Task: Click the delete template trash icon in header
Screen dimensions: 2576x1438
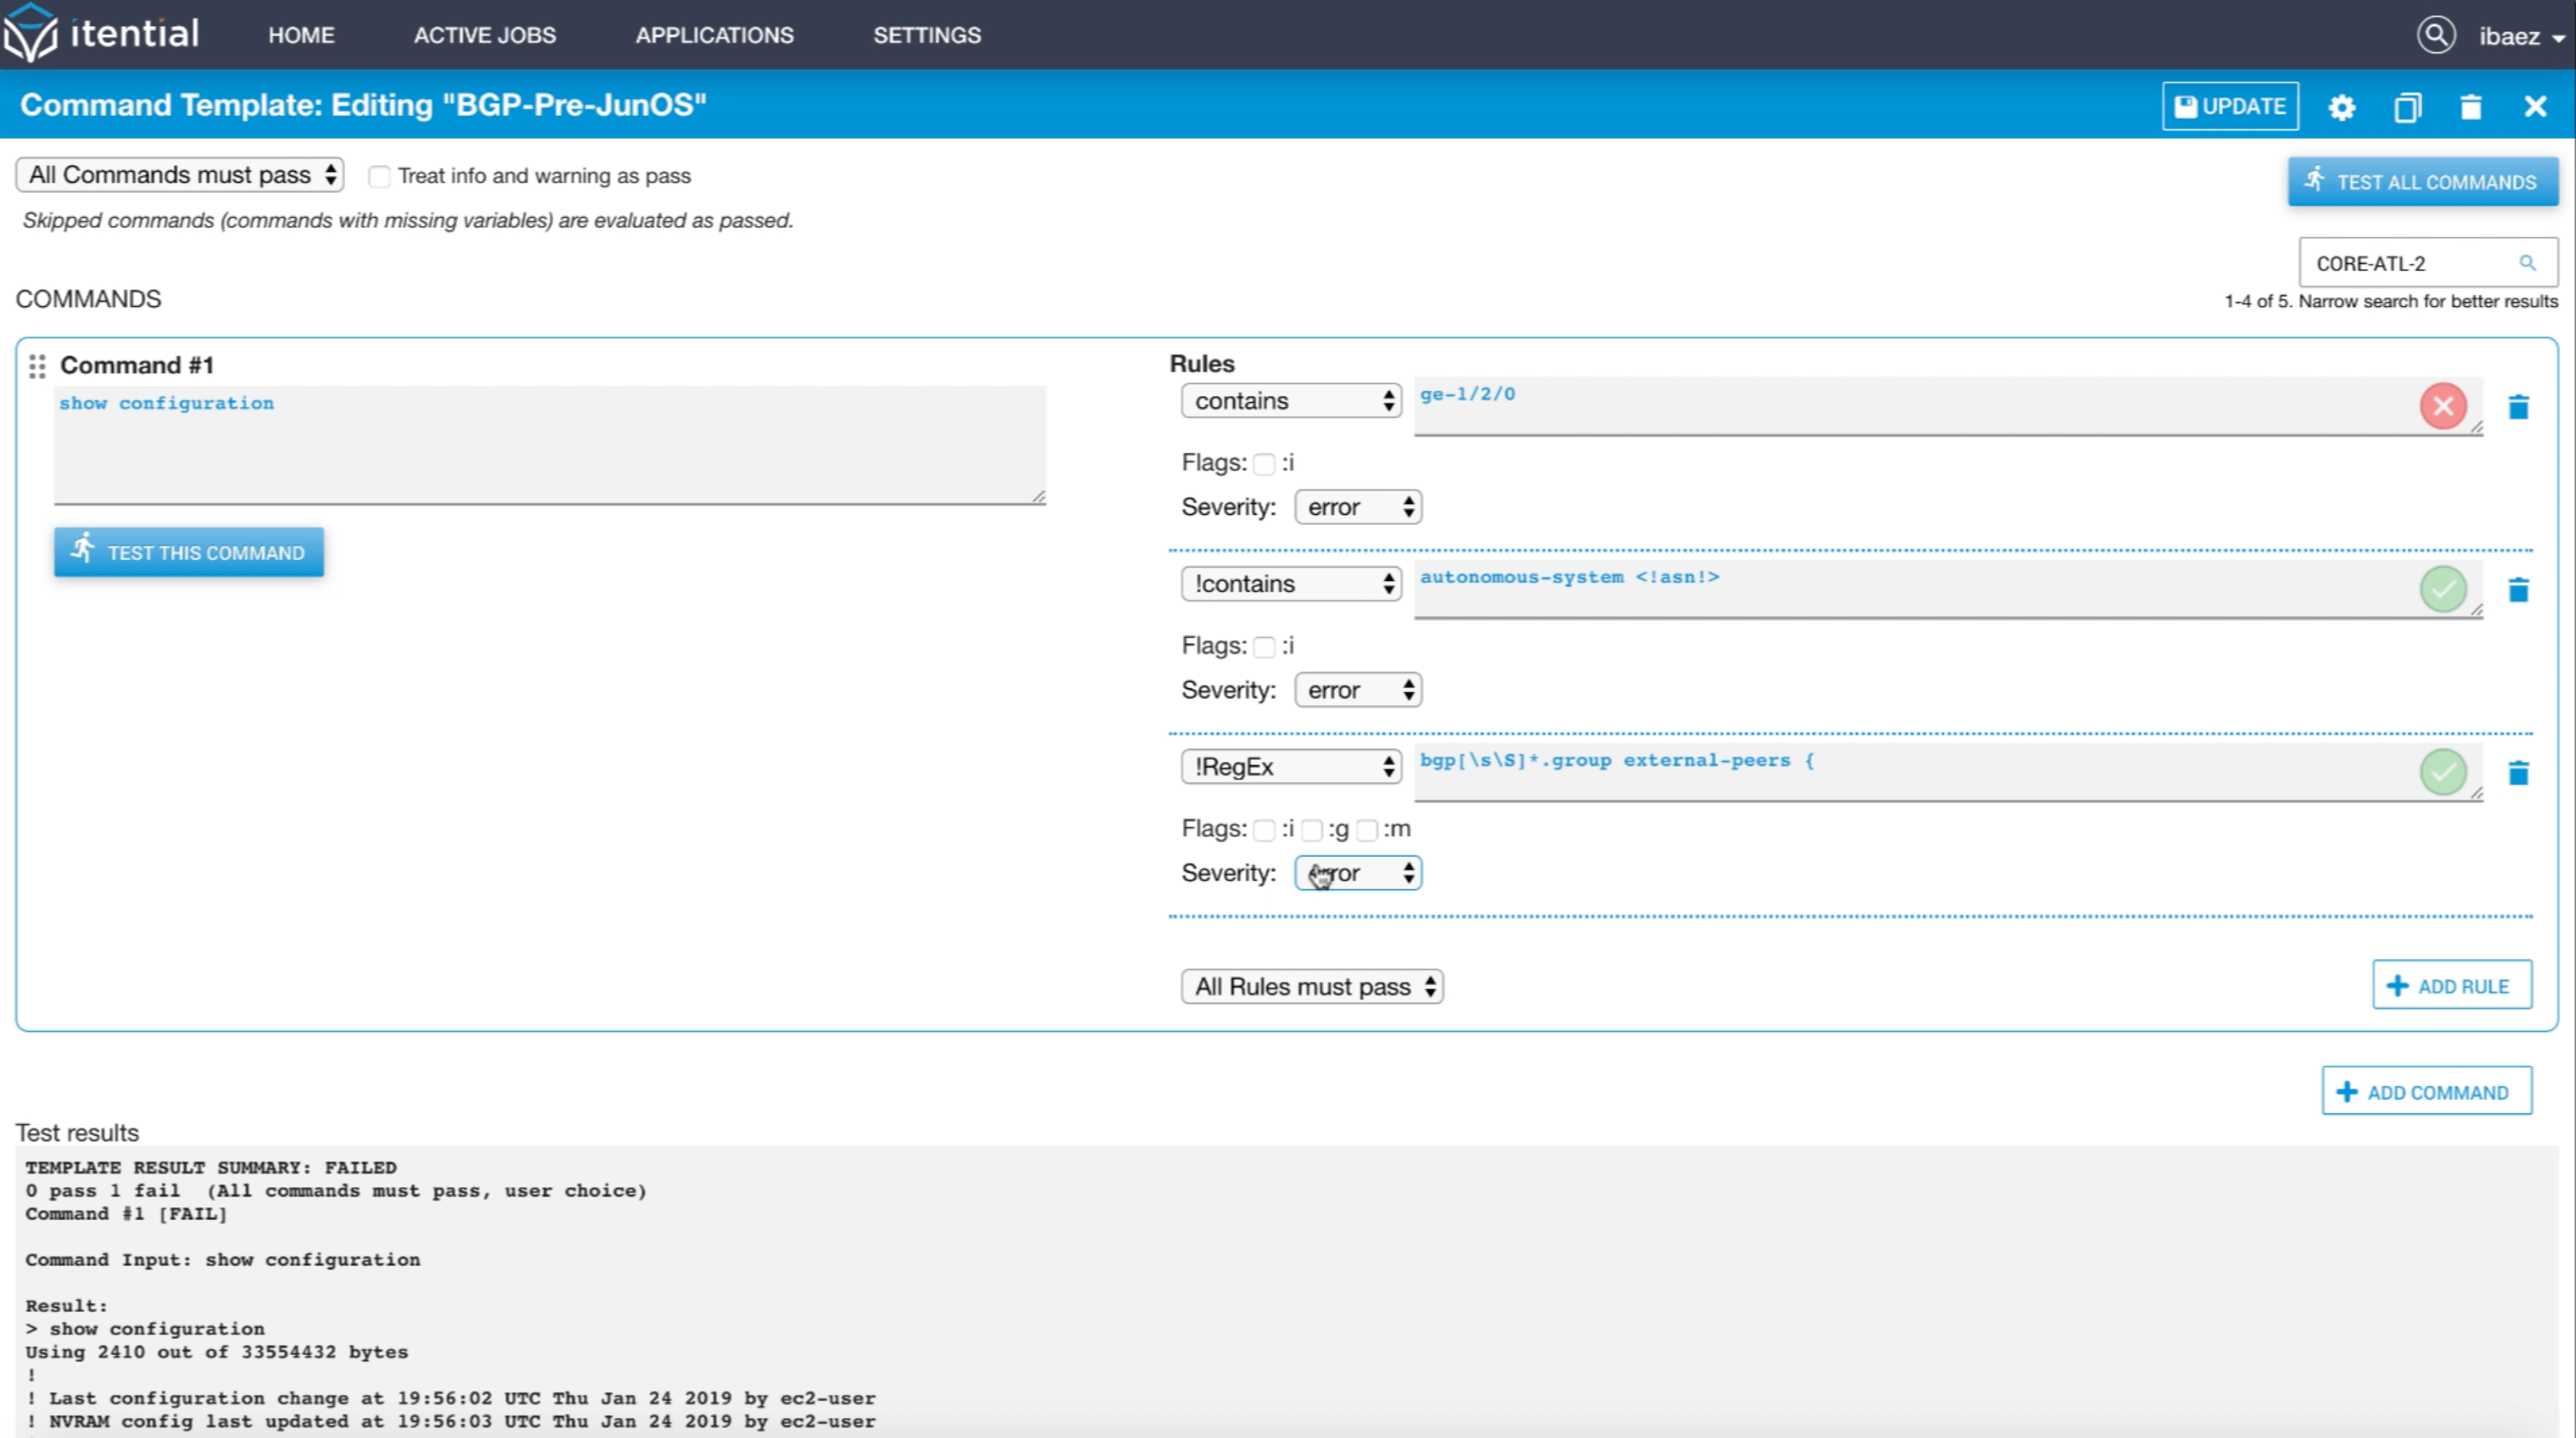Action: (2470, 107)
